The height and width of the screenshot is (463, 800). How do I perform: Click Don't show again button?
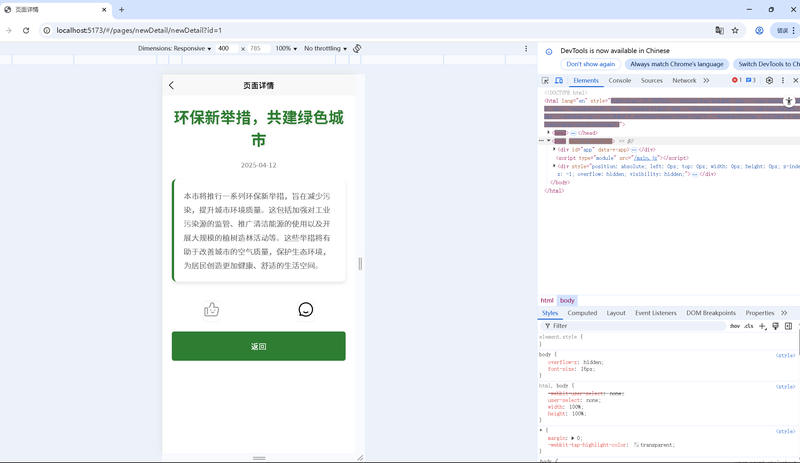click(590, 64)
